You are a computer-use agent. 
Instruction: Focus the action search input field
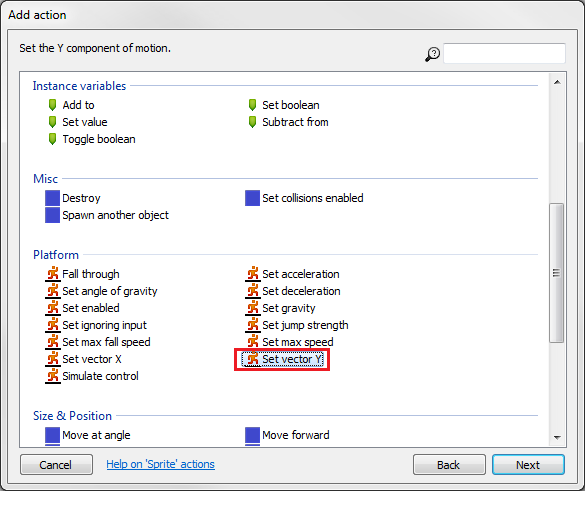pos(504,53)
